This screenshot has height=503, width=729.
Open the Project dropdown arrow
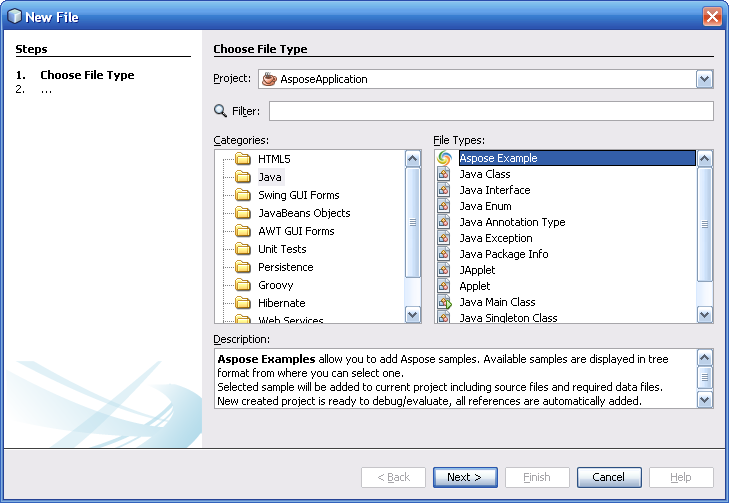coord(704,79)
